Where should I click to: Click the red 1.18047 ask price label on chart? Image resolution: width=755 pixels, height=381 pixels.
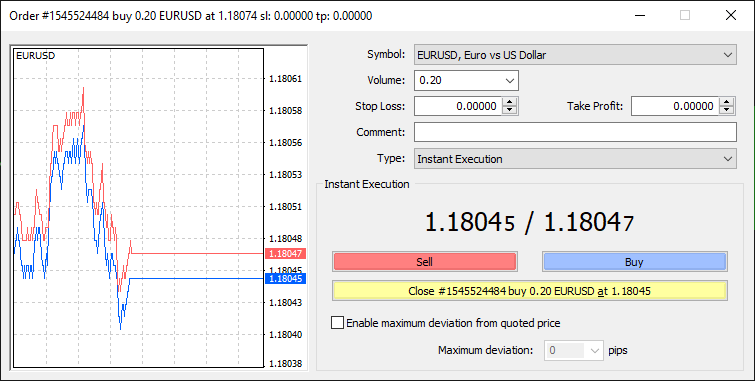point(285,253)
